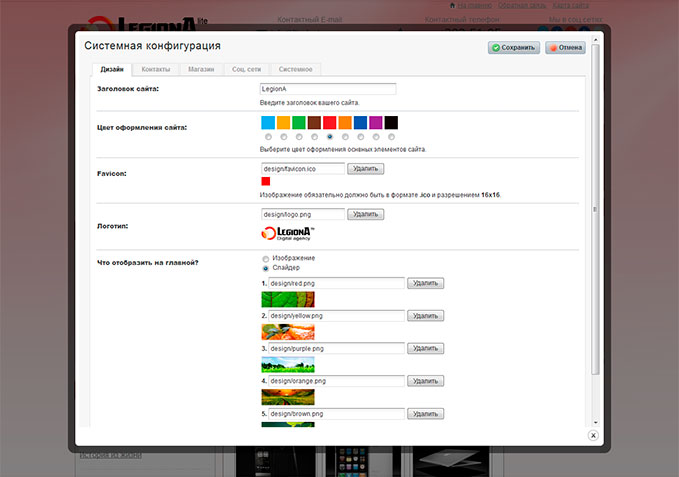
Task: Click the dialog scrollbar down arrow
Action: pyautogui.click(x=595, y=423)
